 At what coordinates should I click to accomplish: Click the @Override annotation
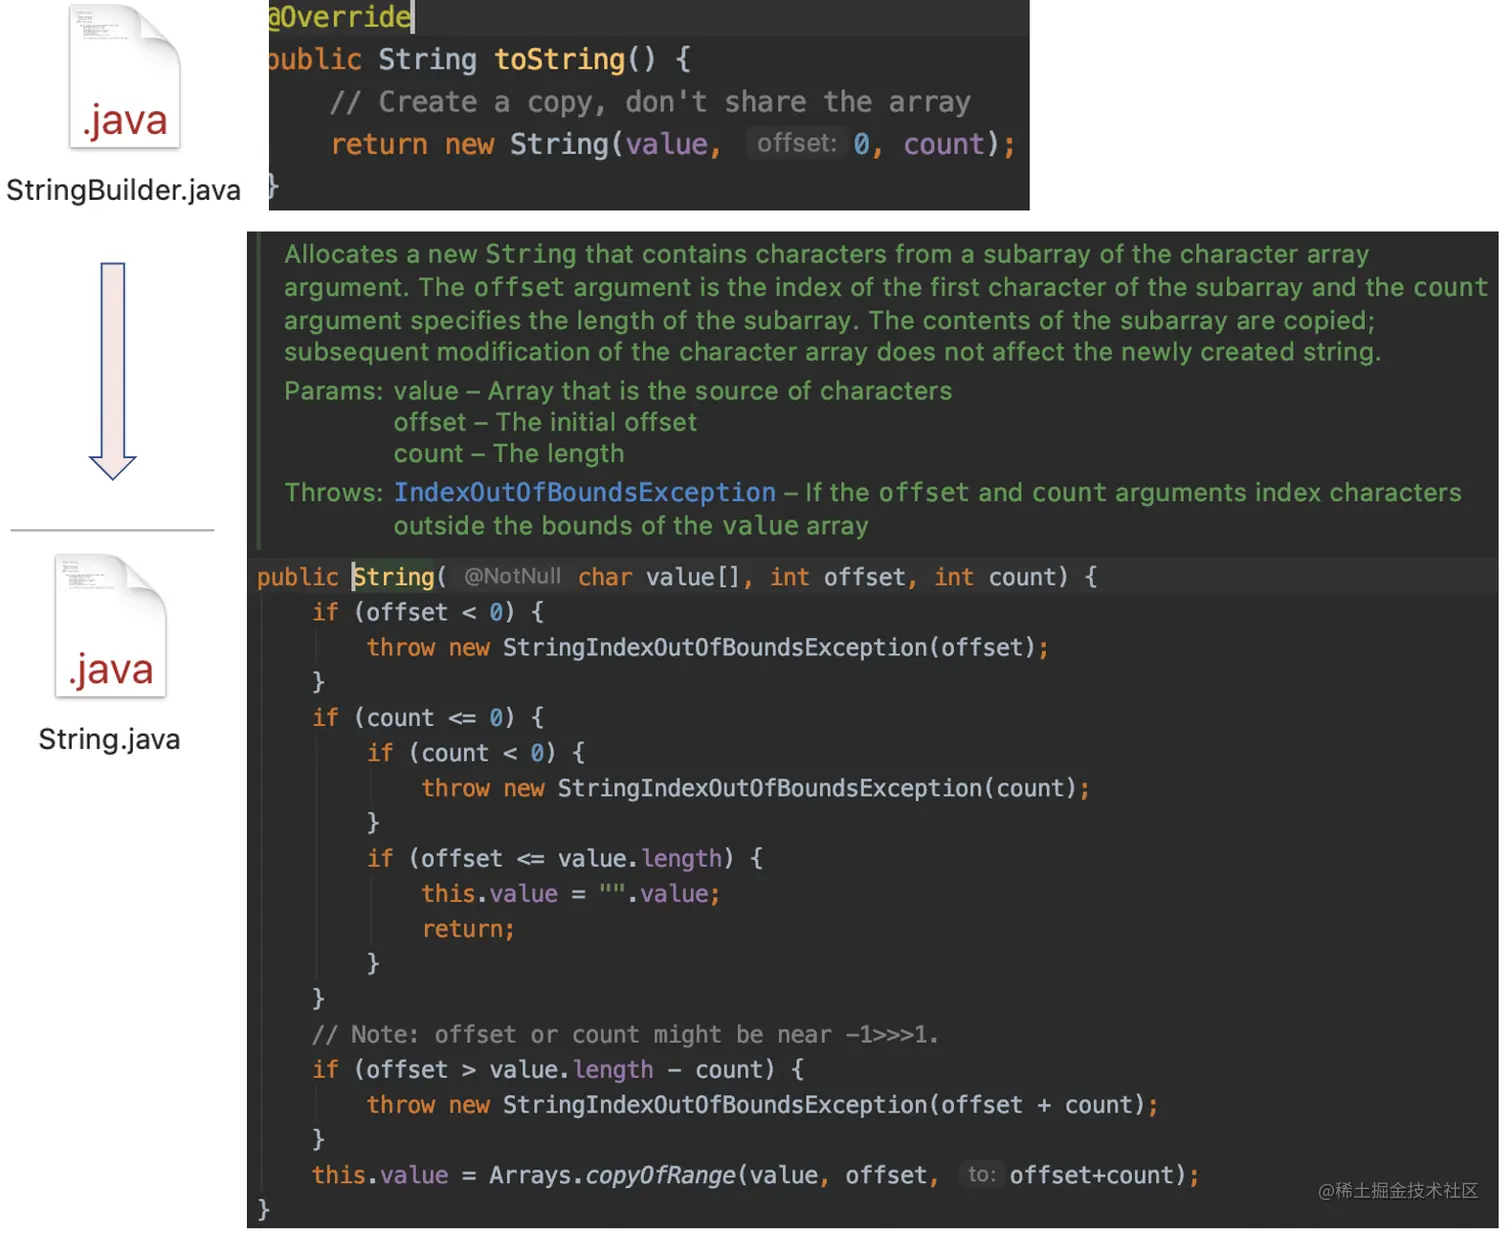coord(341,16)
